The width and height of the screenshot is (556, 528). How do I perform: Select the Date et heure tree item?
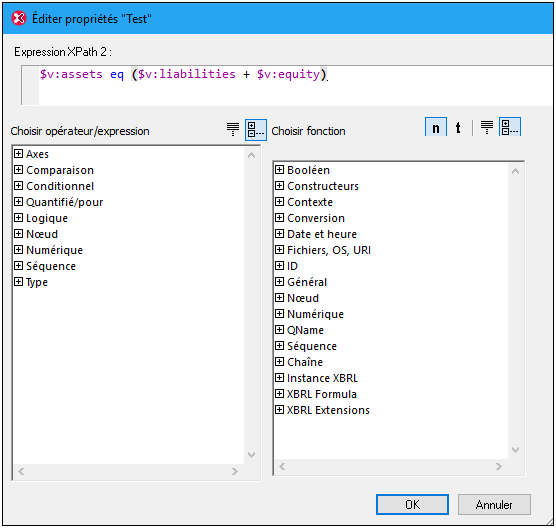click(x=322, y=234)
